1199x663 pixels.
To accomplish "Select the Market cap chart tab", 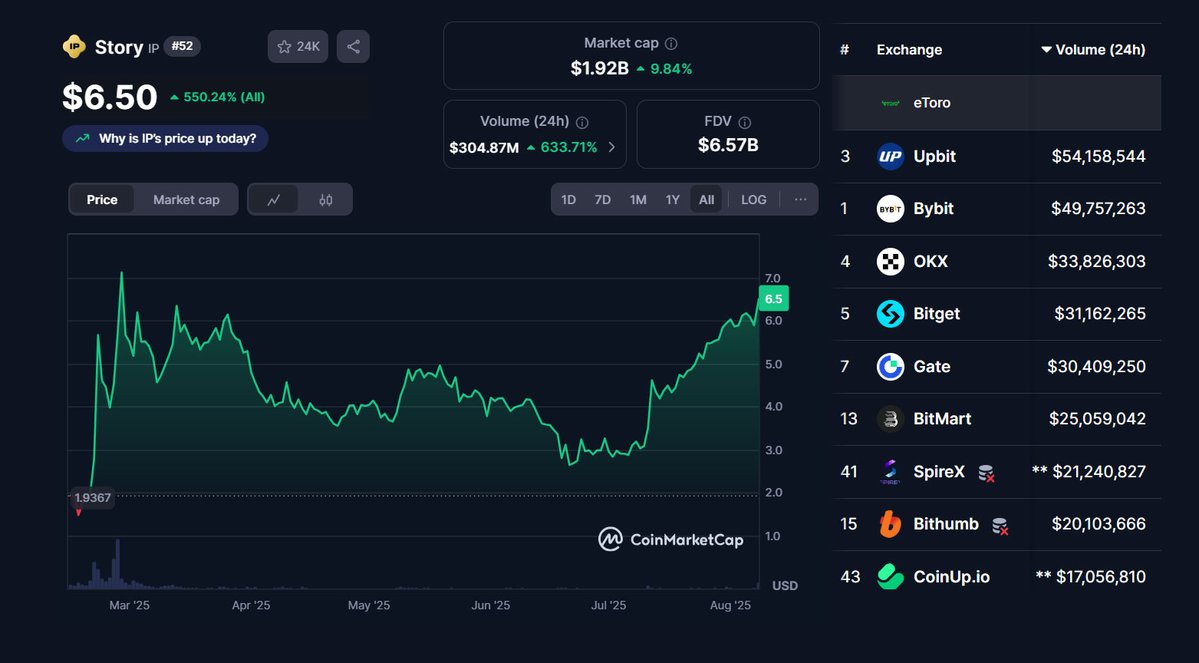I will pyautogui.click(x=186, y=200).
